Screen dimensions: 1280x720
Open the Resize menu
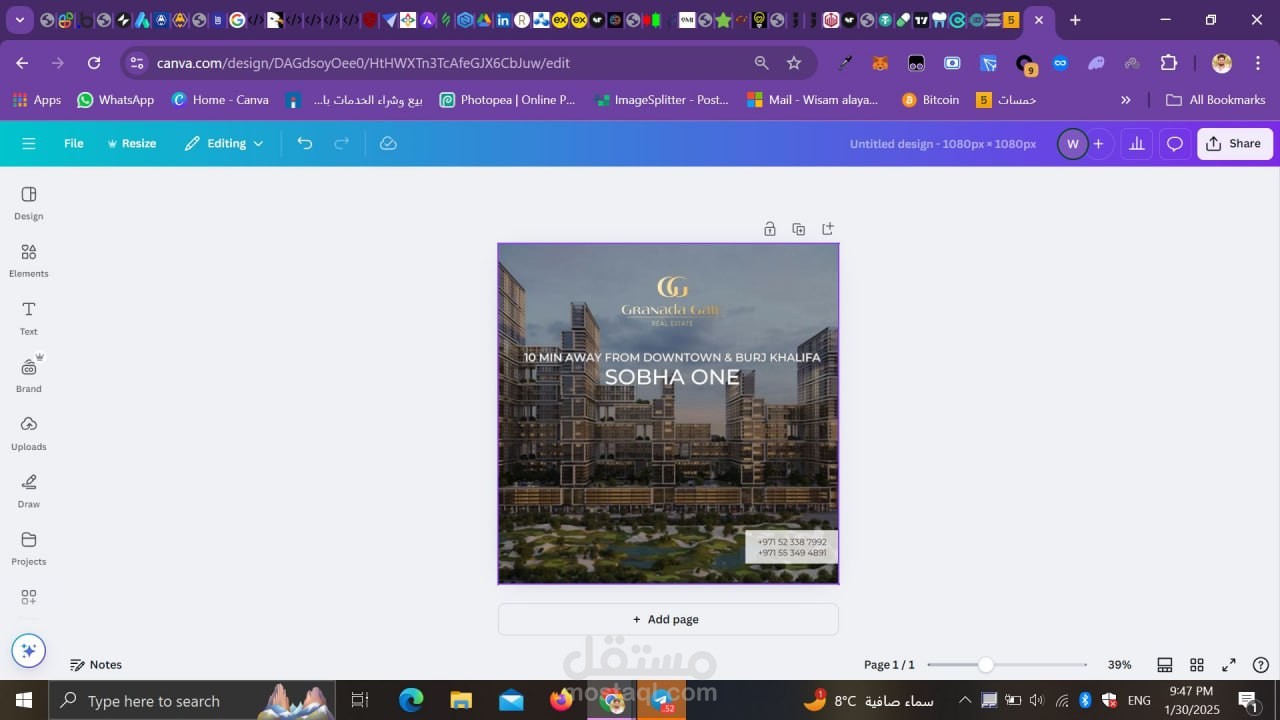point(132,144)
